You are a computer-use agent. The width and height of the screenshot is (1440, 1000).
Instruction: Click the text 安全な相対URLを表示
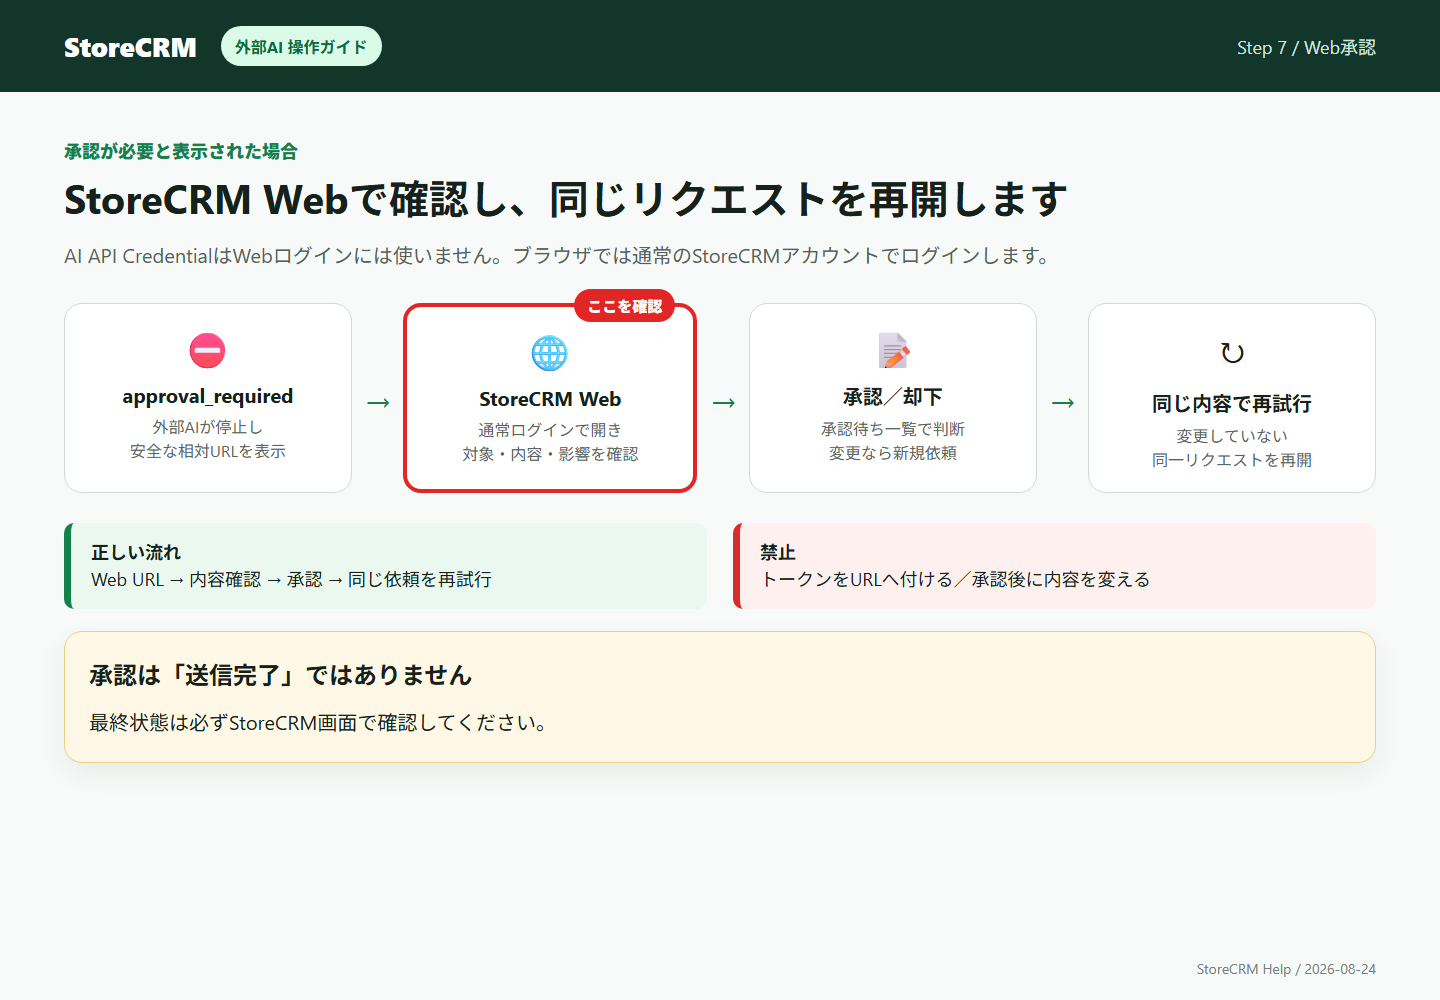tap(208, 451)
